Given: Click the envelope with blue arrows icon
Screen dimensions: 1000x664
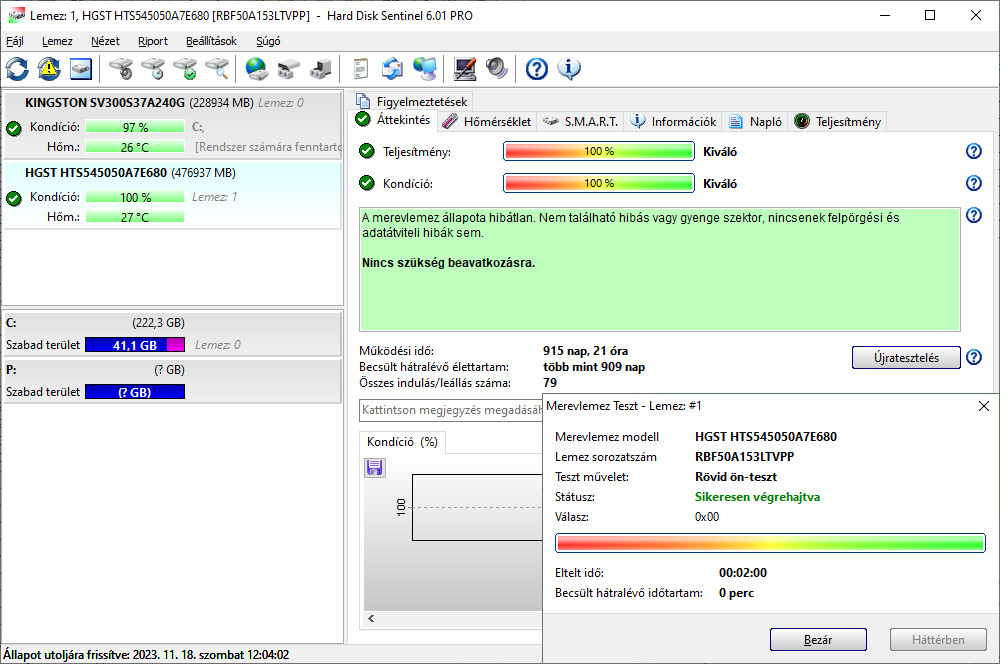Looking at the screenshot, I should click(392, 69).
